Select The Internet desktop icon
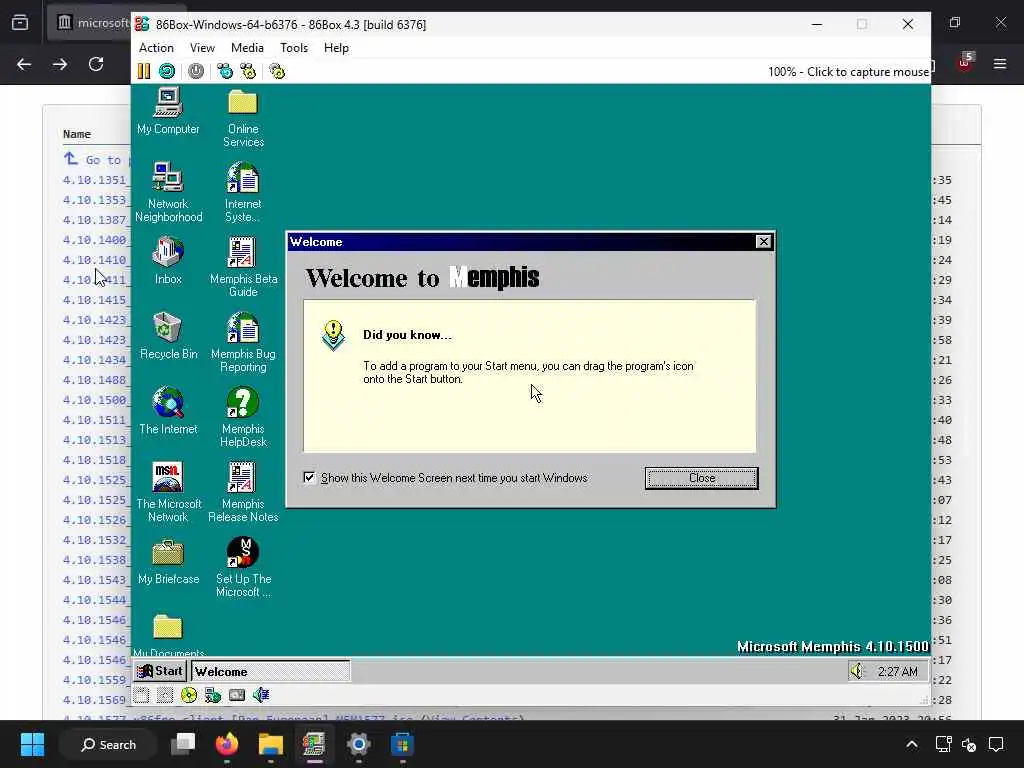 [168, 411]
